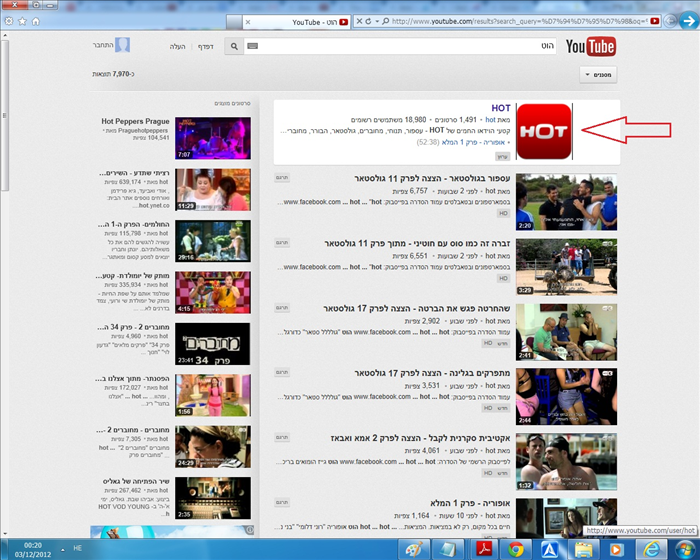Play the 7:07 Hot Peppers Prague thumbnail

pos(213,138)
